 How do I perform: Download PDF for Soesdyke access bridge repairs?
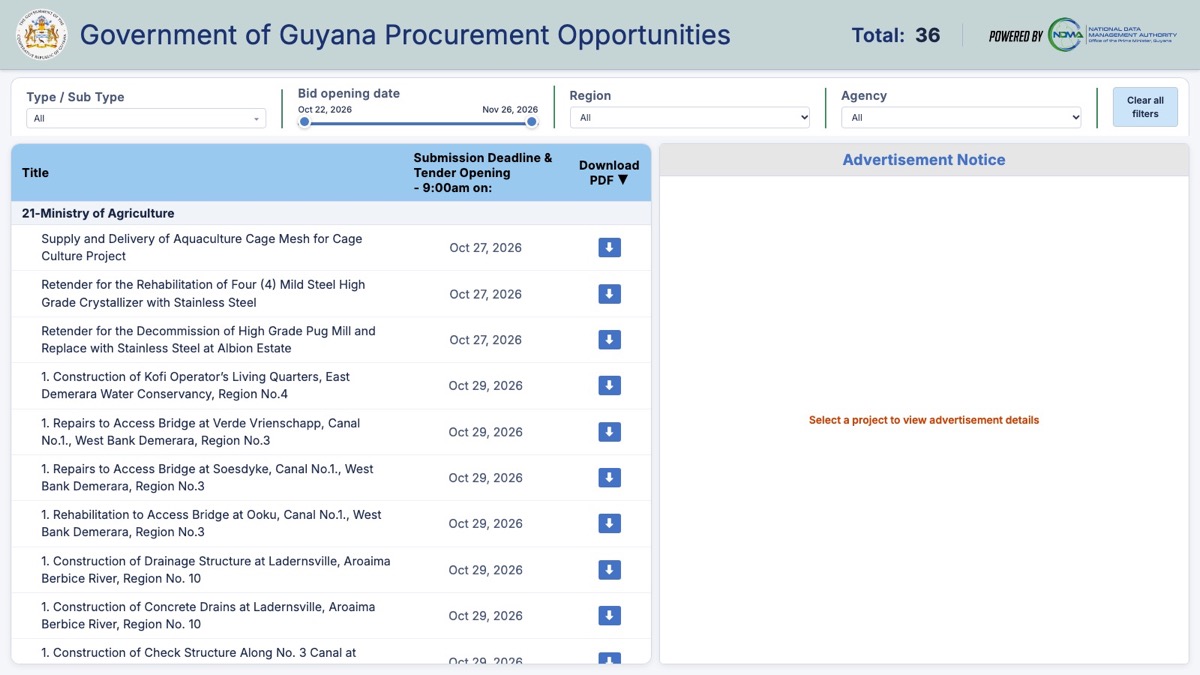coord(609,478)
